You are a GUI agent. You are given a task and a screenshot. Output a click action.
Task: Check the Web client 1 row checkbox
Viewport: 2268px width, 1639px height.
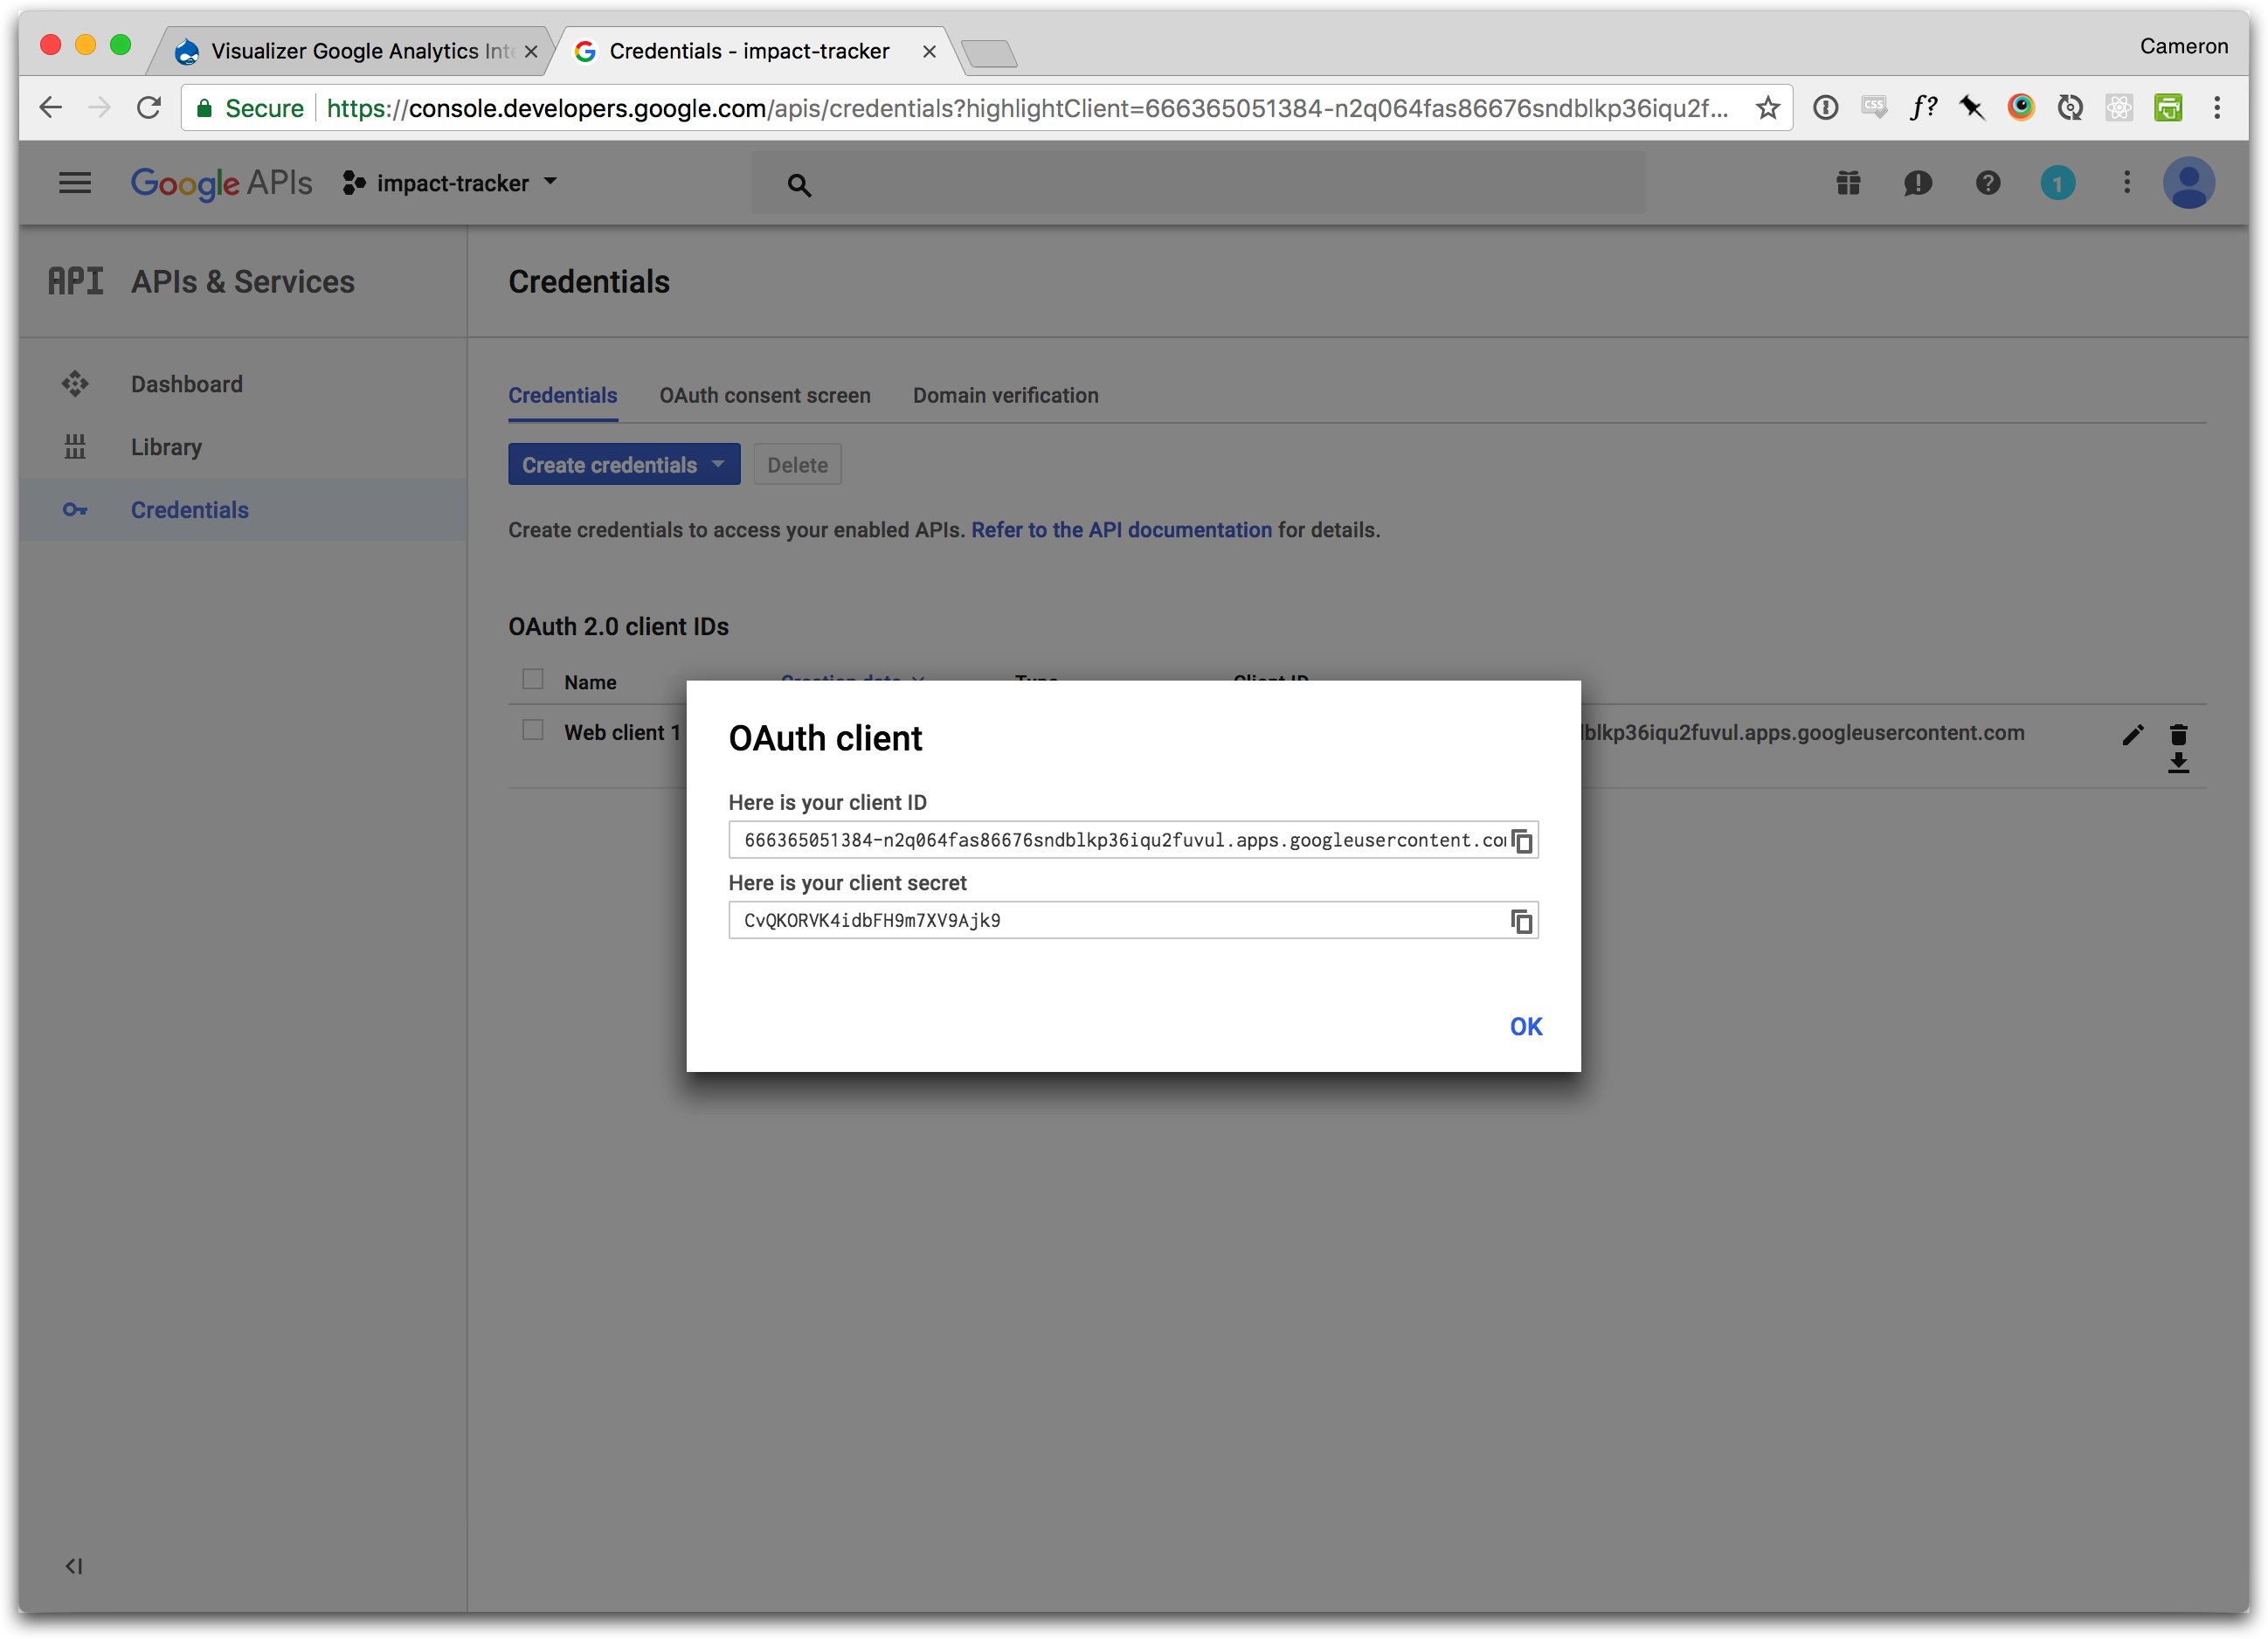pos(533,730)
